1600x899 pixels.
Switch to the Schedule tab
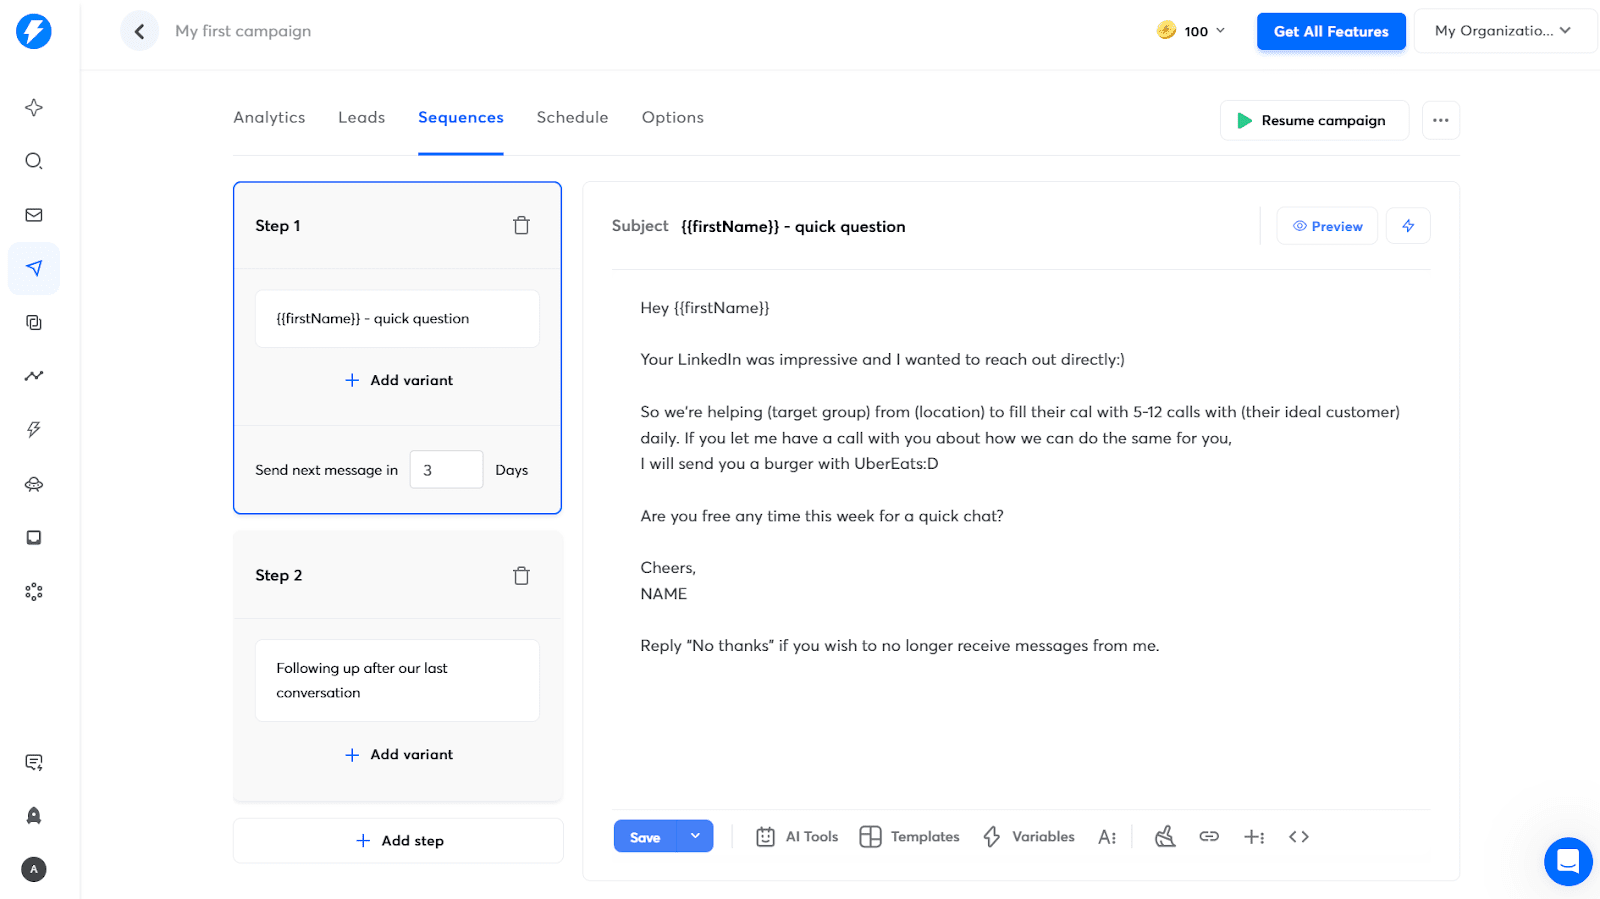pos(572,117)
